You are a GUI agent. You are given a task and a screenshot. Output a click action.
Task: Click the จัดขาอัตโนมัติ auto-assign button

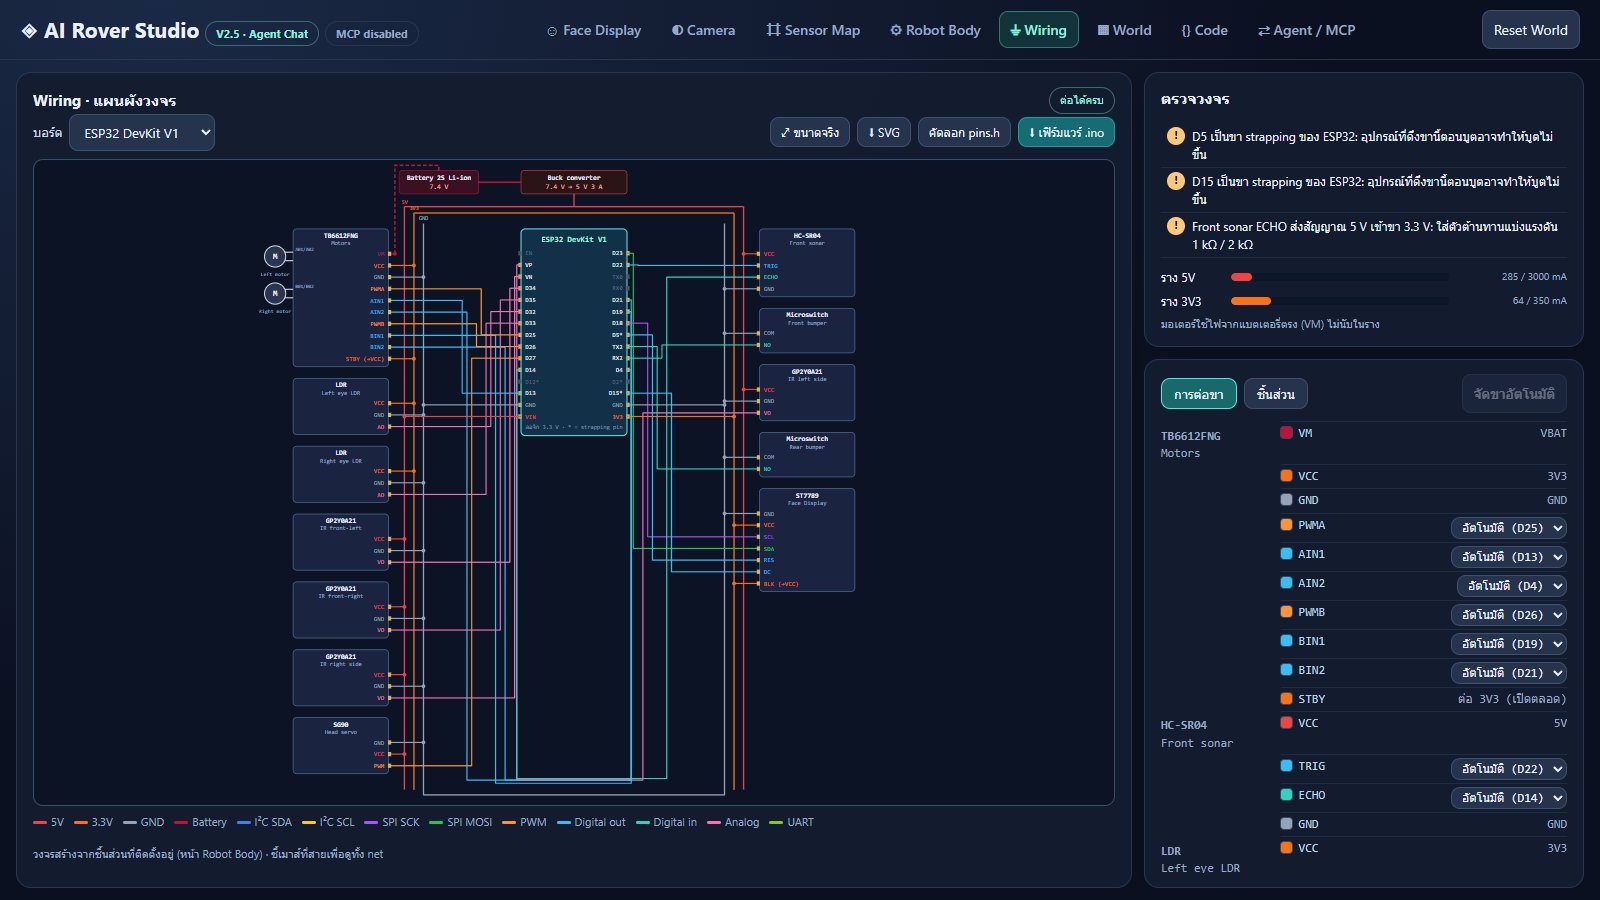[1514, 394]
